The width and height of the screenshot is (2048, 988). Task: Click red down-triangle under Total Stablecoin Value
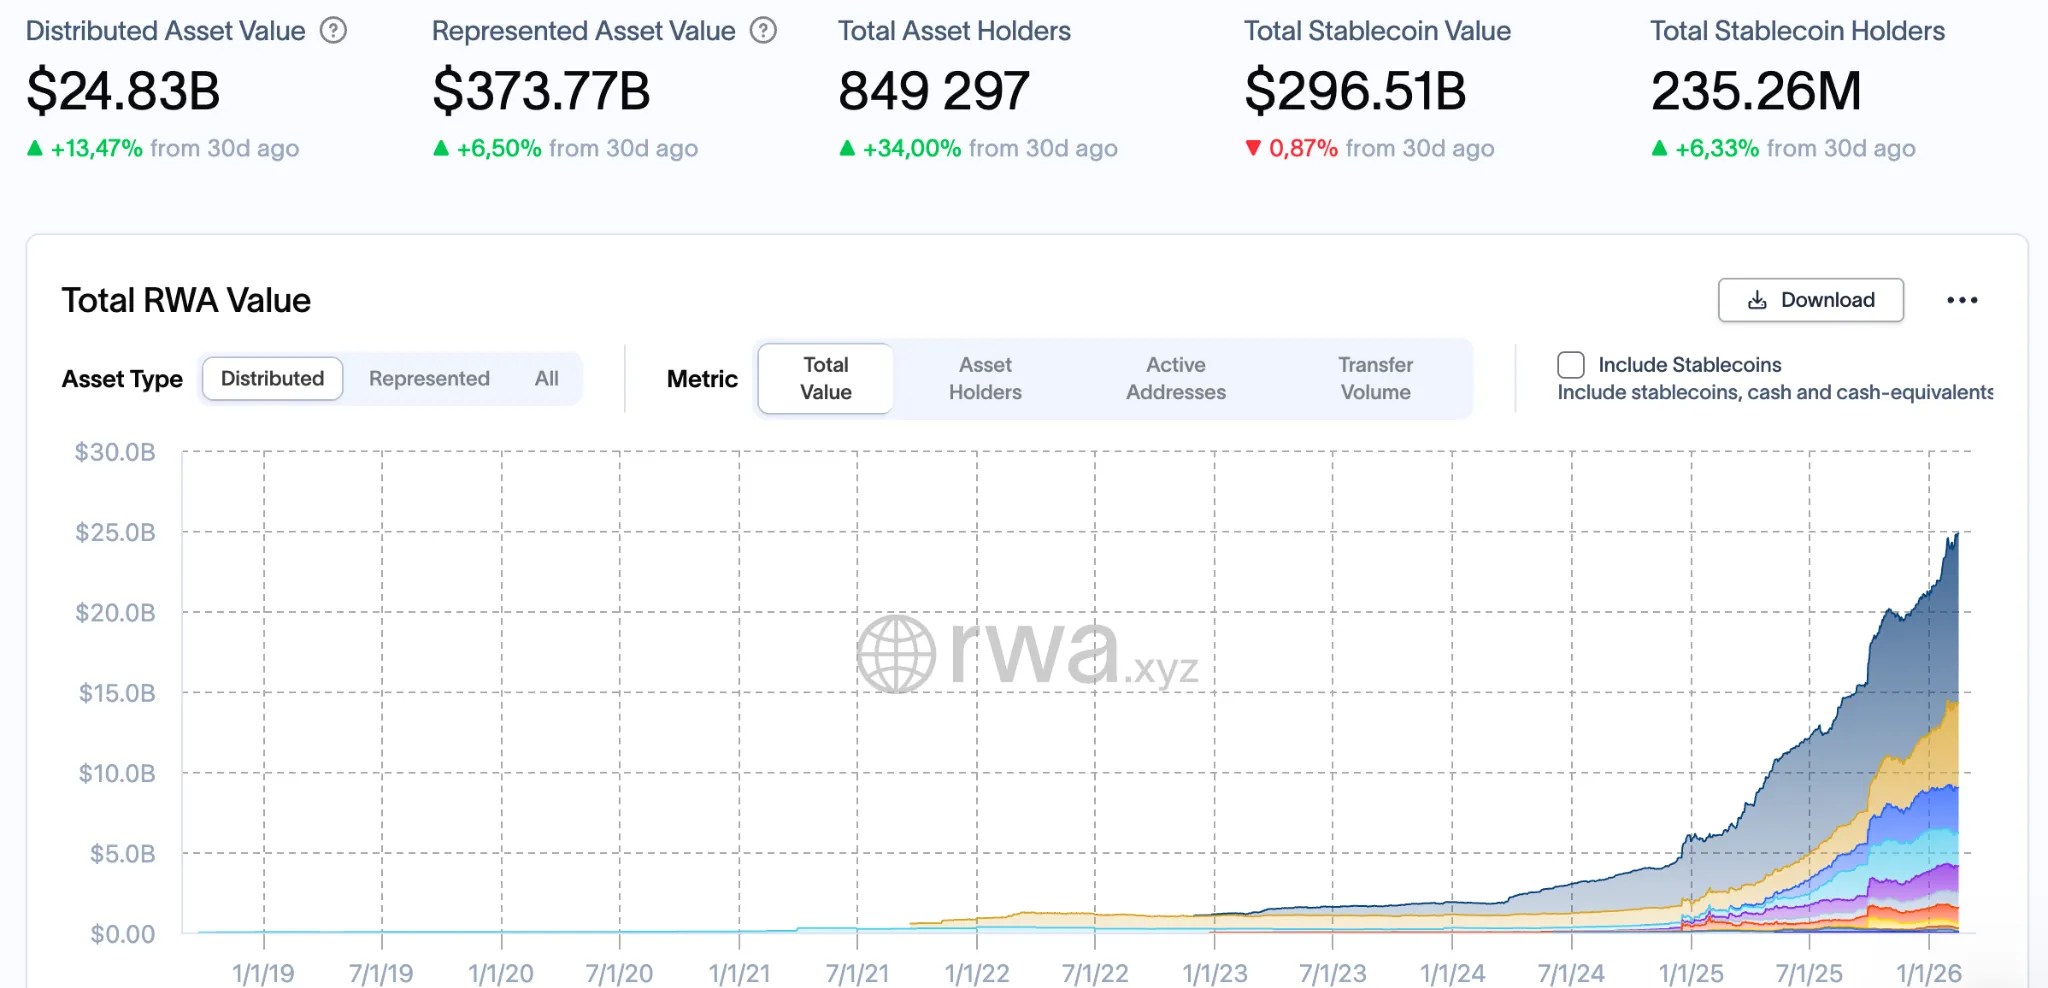click(x=1253, y=148)
